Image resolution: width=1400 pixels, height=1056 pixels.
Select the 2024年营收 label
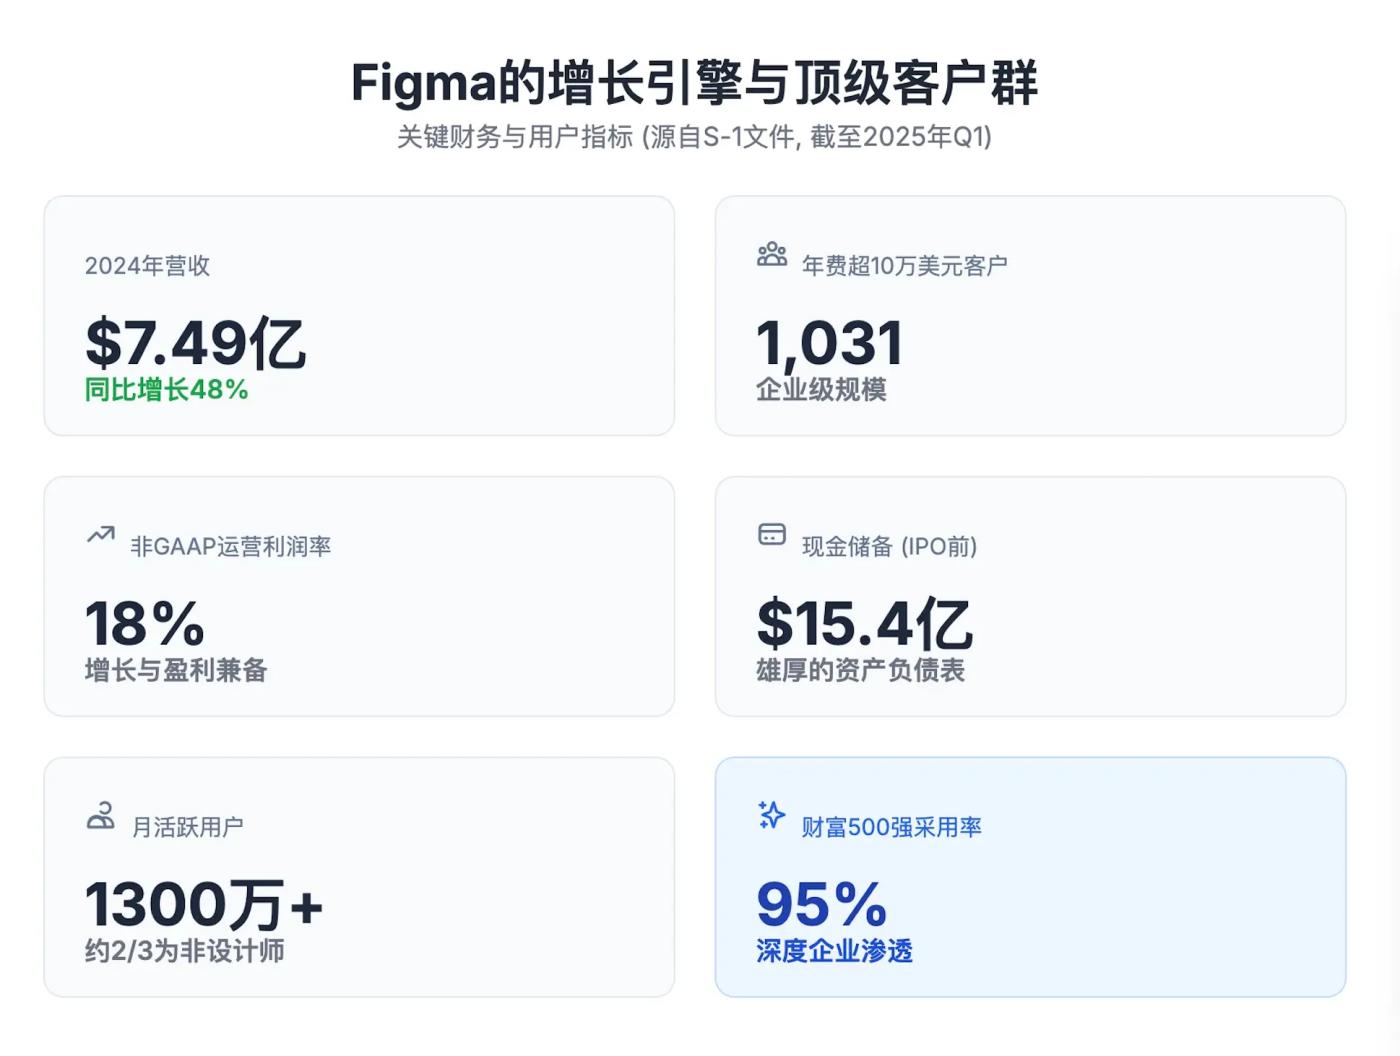pos(147,266)
